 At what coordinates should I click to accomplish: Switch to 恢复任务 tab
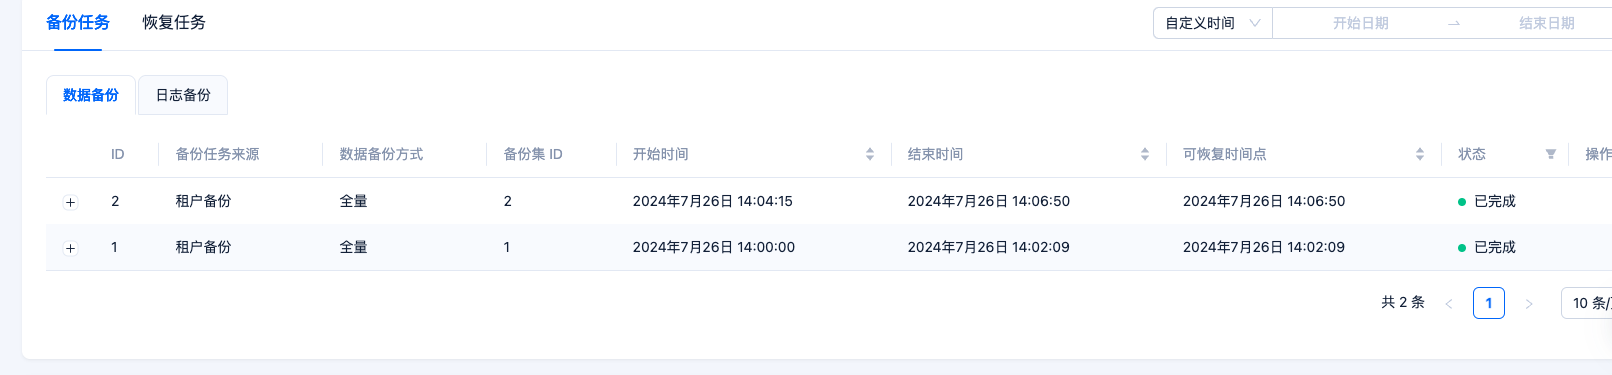[x=174, y=22]
